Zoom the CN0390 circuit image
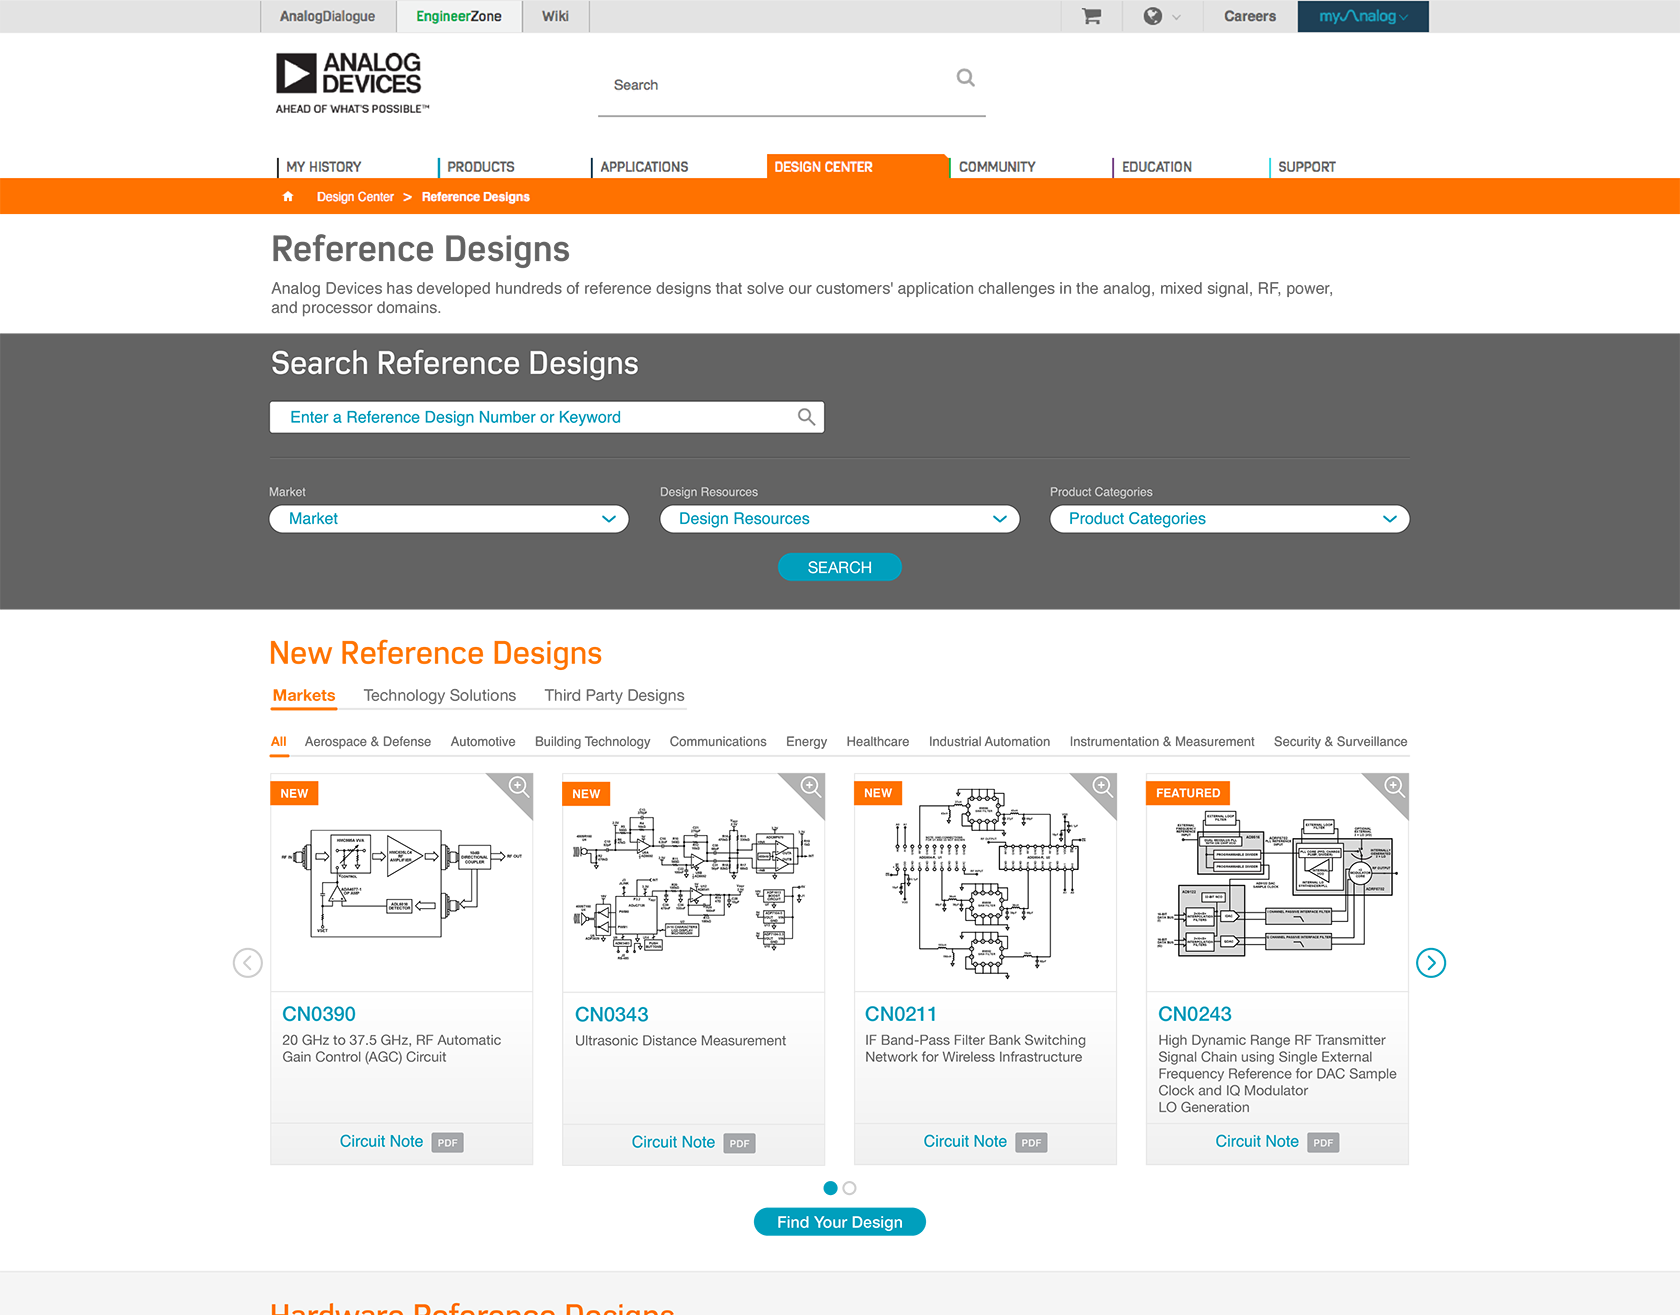 [x=518, y=786]
